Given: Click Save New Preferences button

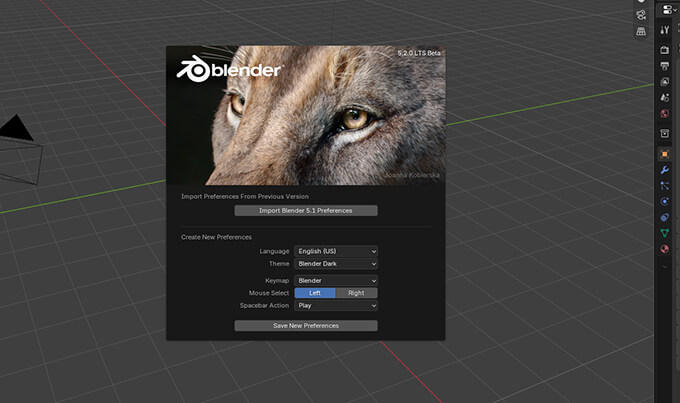Looking at the screenshot, I should coord(306,326).
